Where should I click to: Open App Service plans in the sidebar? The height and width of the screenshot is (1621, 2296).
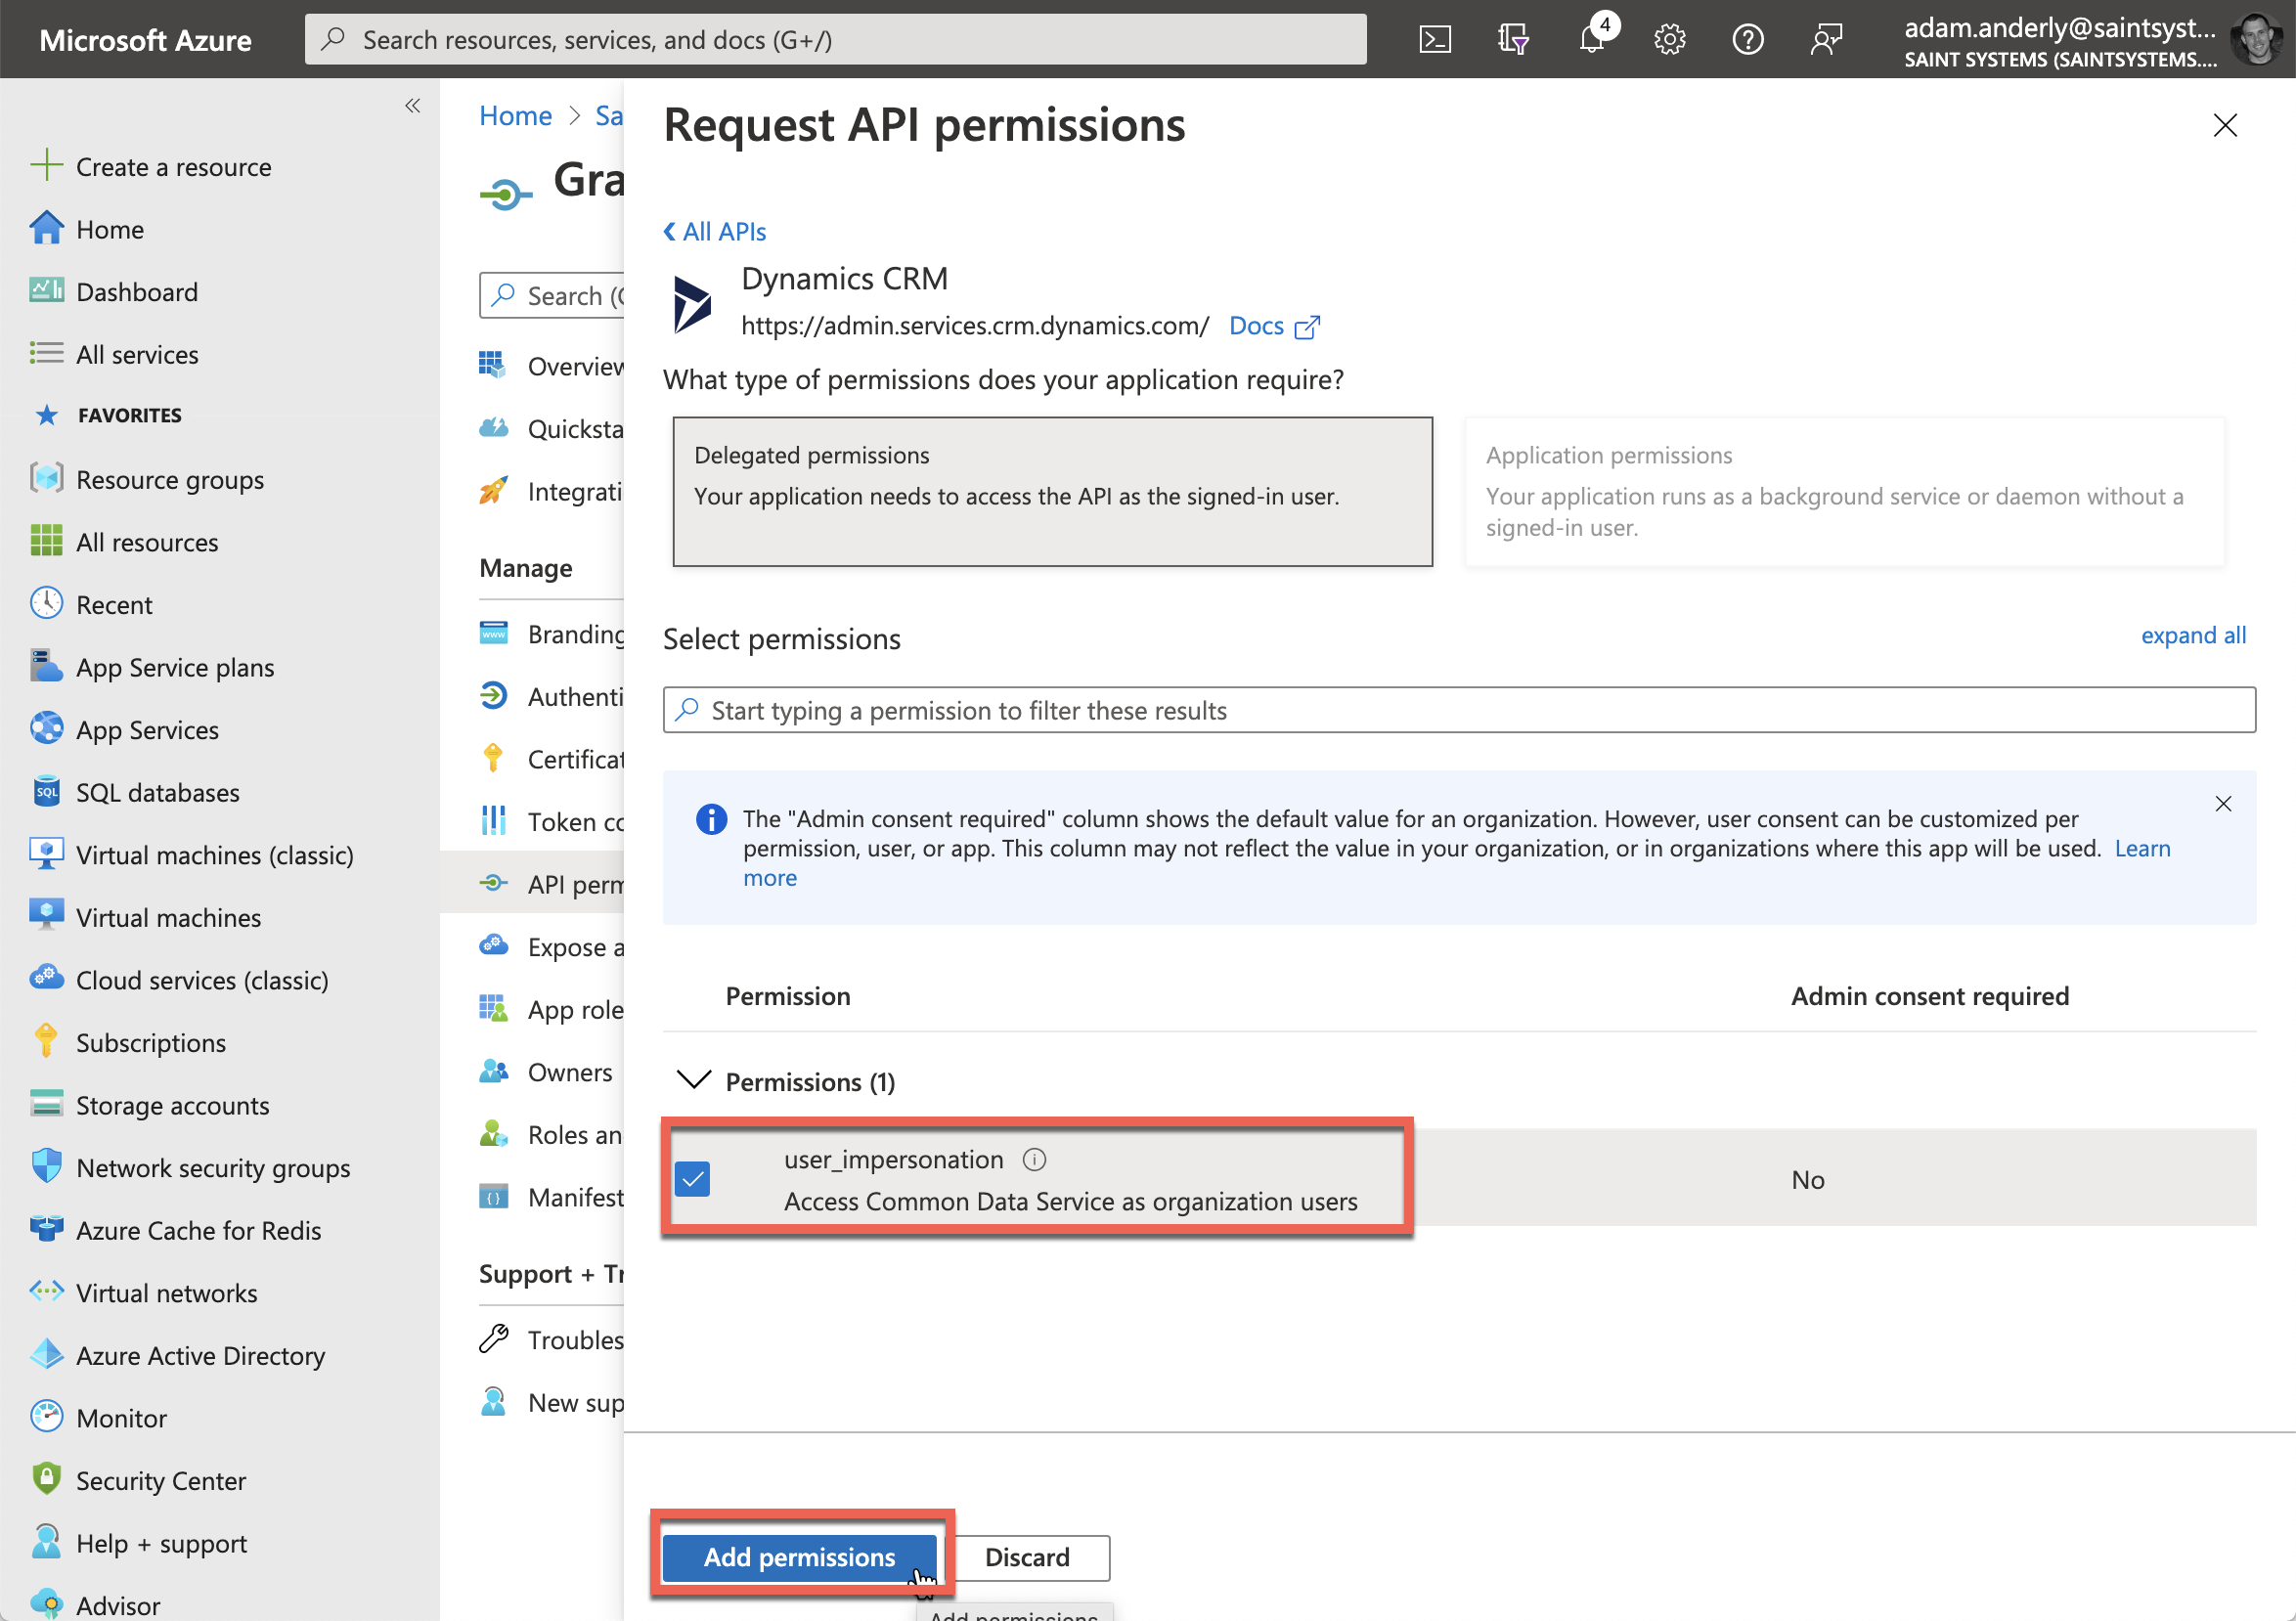175,667
